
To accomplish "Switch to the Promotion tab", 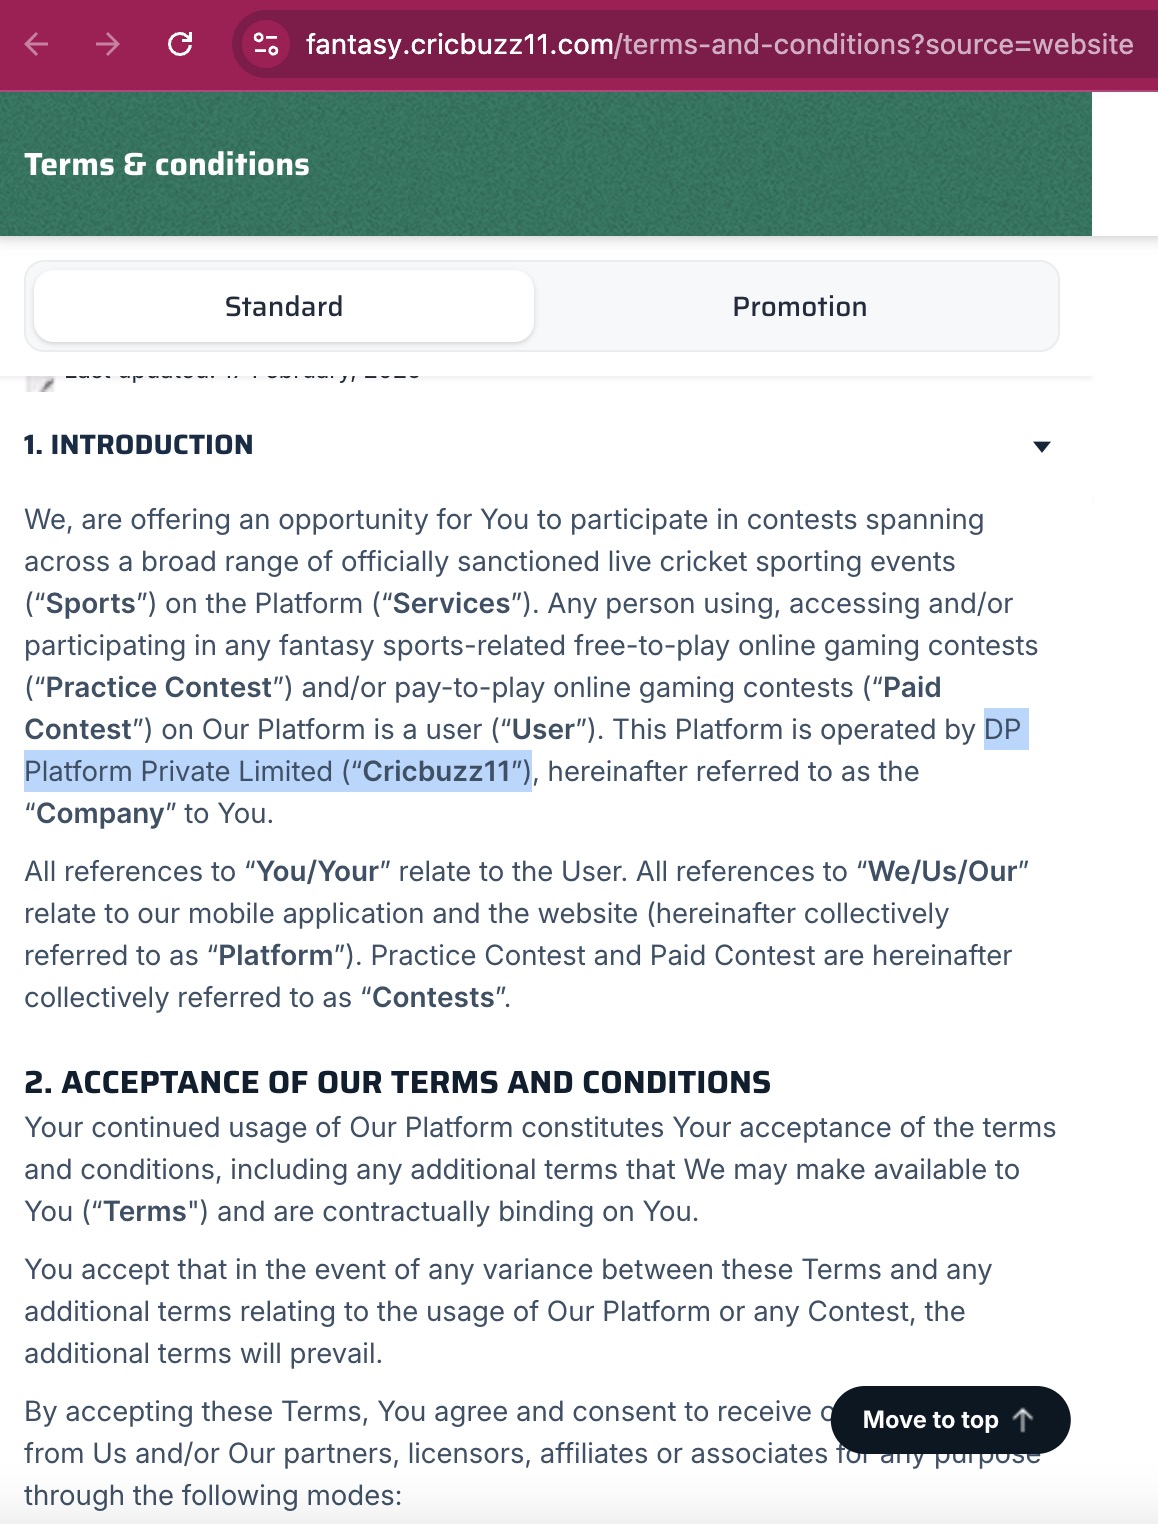I will click(799, 306).
